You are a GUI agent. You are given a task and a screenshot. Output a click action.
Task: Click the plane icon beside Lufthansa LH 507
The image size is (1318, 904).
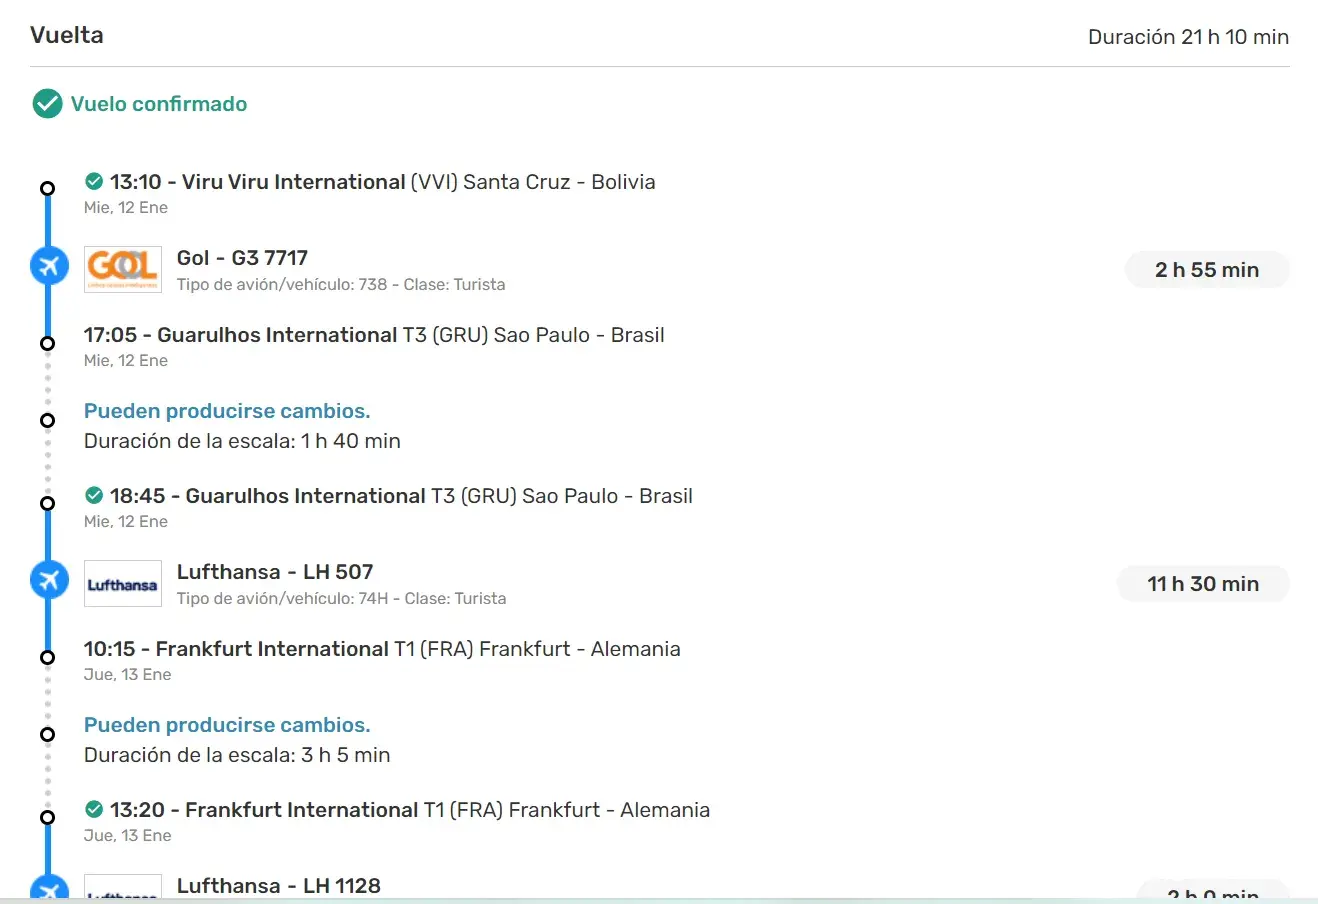tap(49, 580)
